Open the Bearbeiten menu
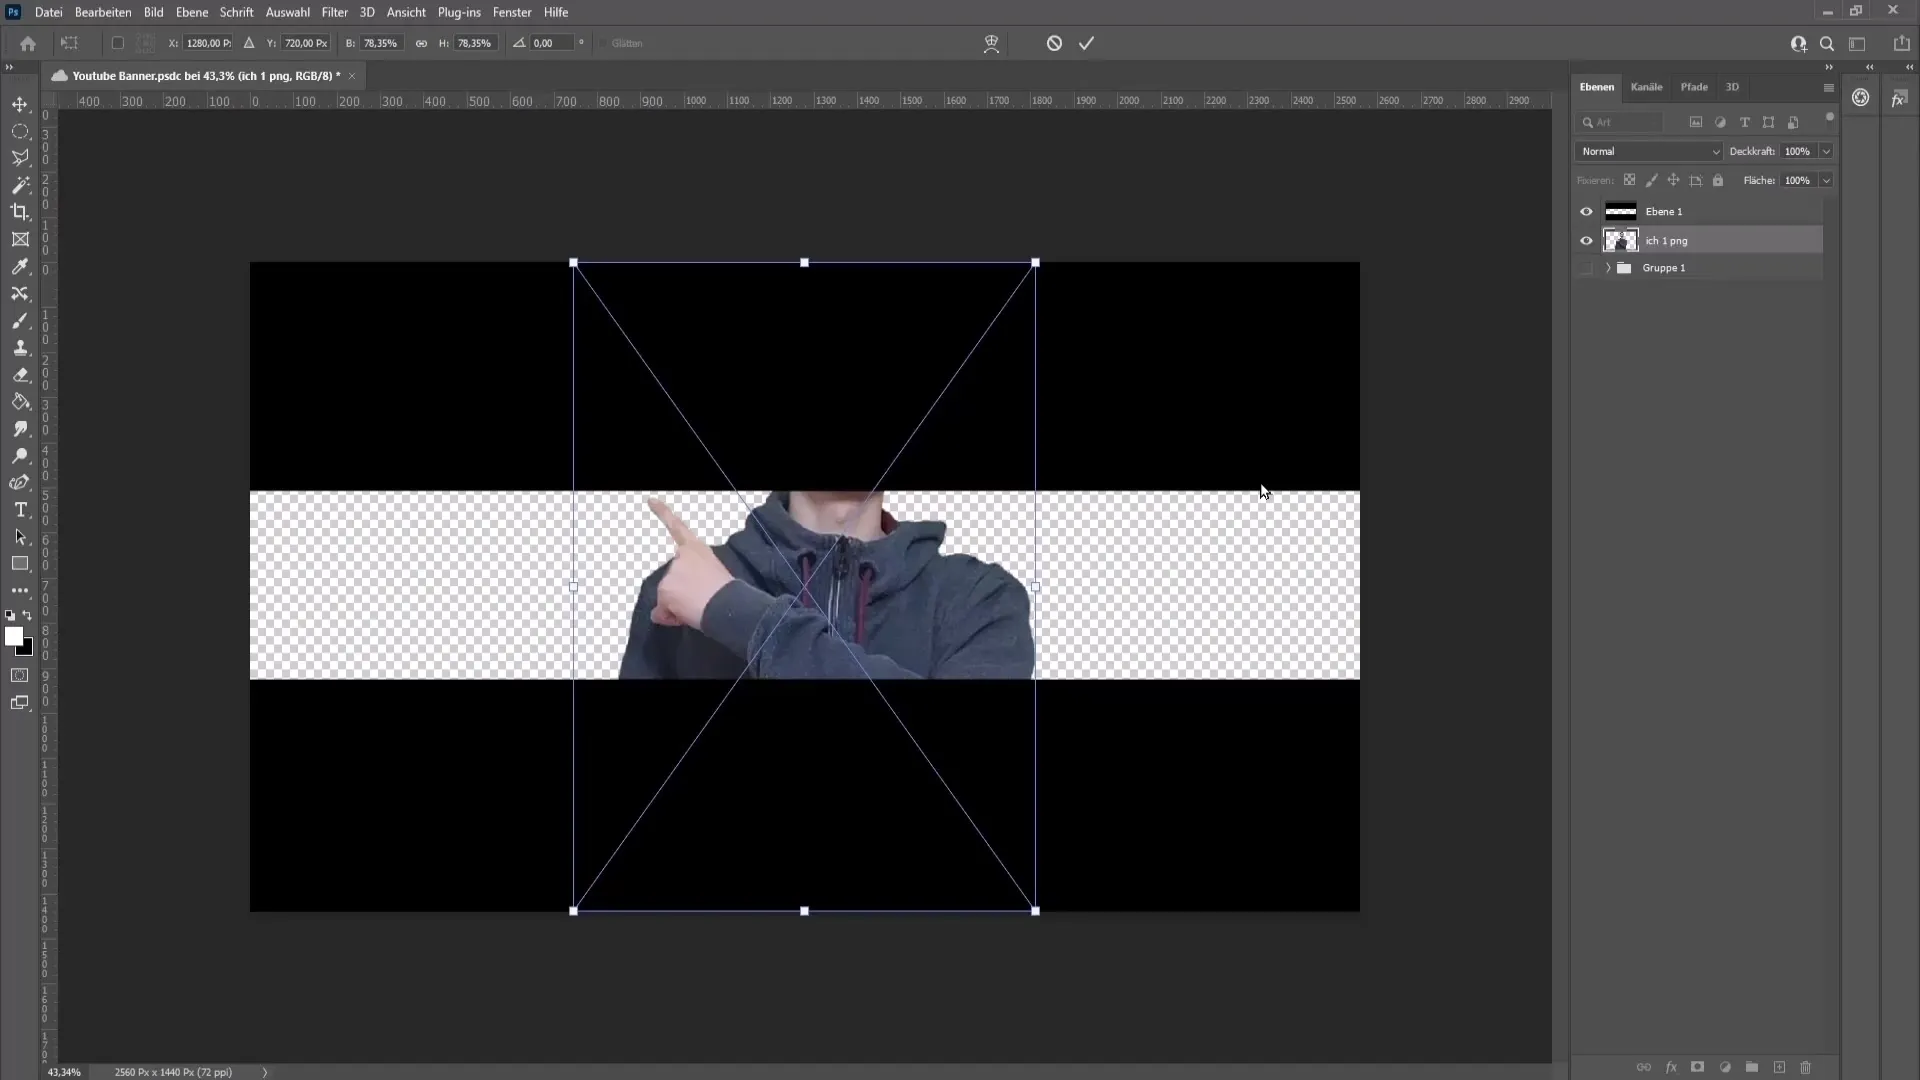This screenshot has width=1920, height=1080. coord(103,12)
